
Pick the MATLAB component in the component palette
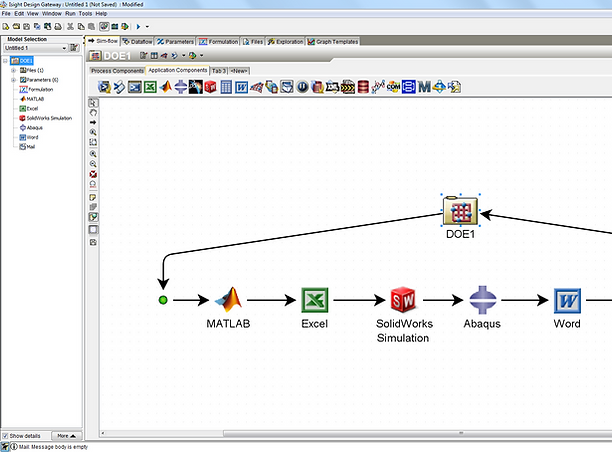165,87
